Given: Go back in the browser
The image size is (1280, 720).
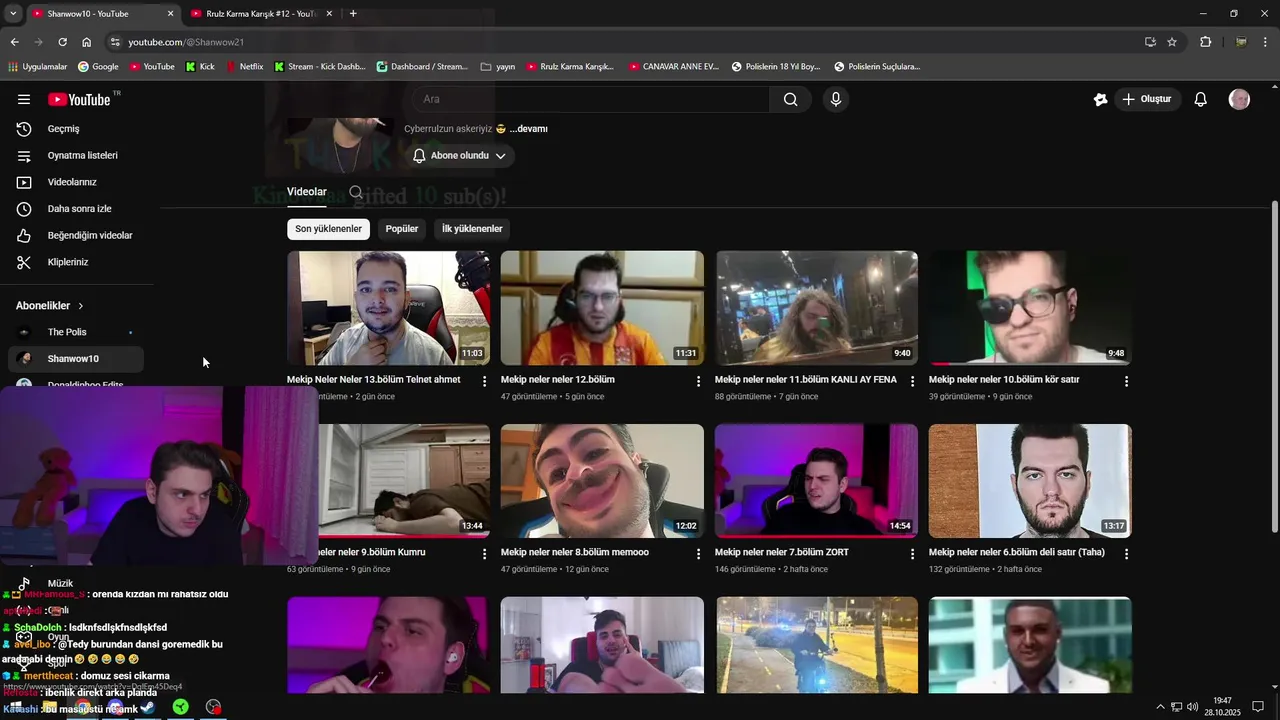Looking at the screenshot, I should (x=14, y=42).
